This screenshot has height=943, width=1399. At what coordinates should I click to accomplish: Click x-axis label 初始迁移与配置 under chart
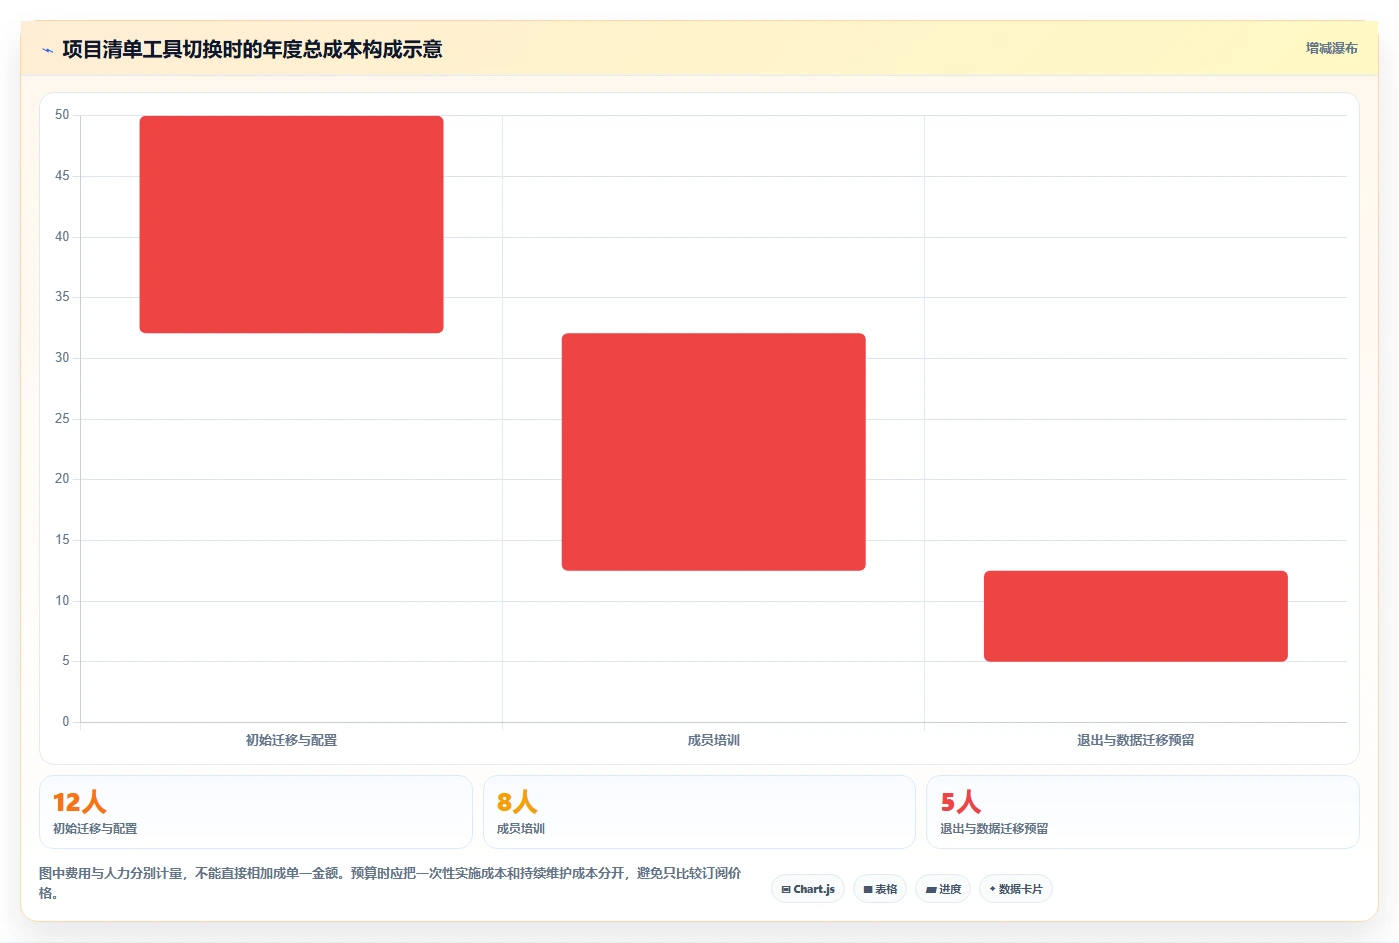coord(291,740)
